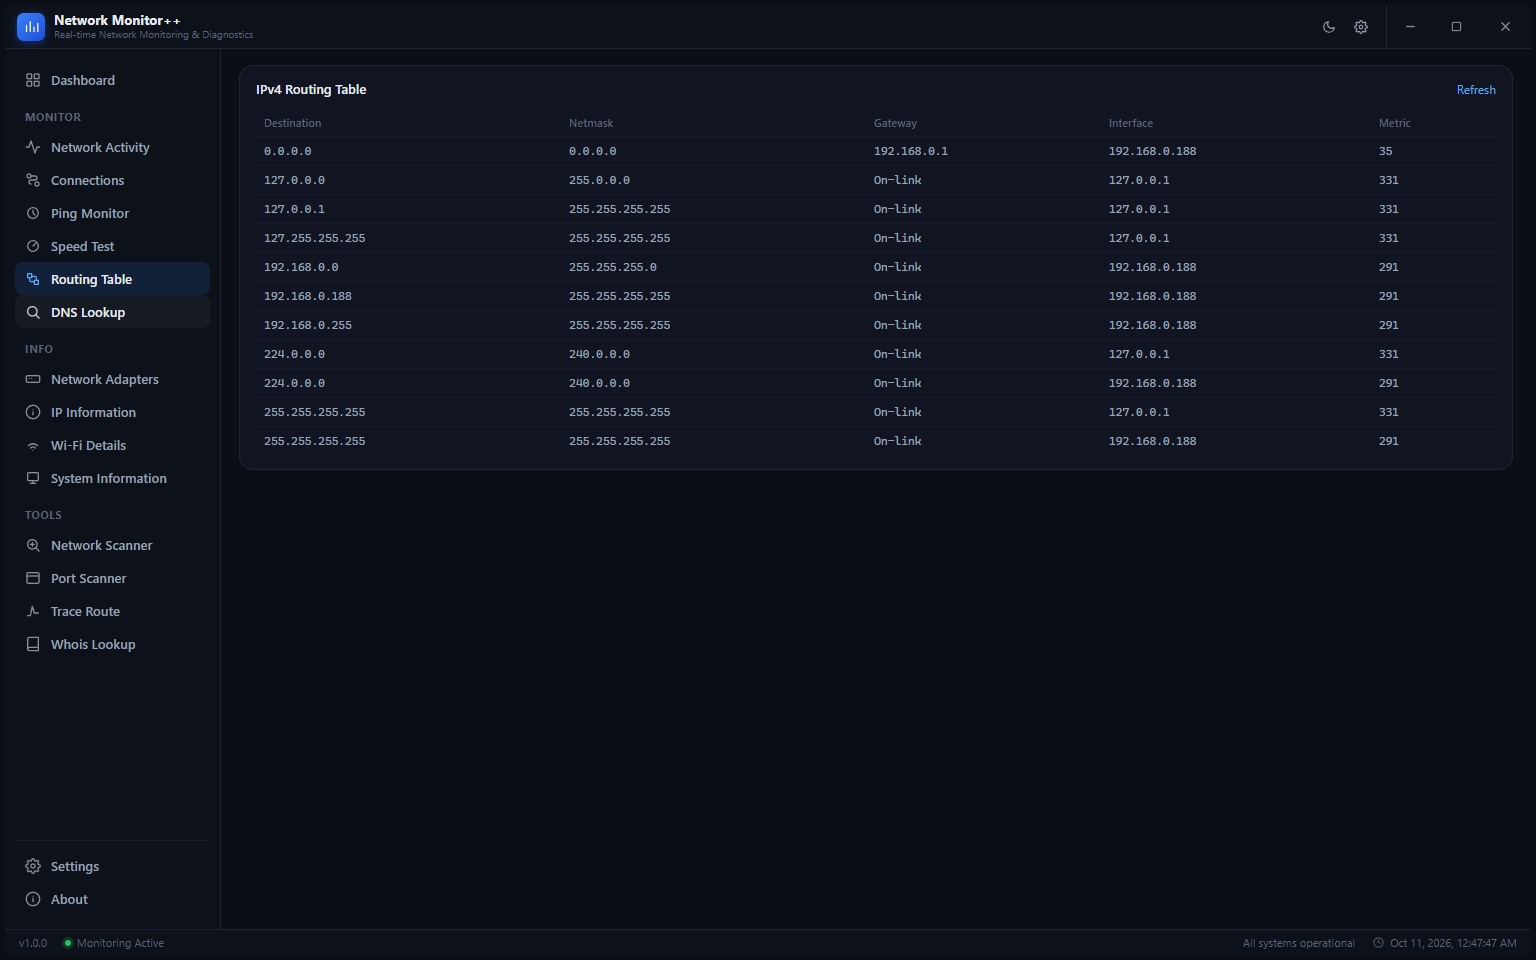Image resolution: width=1536 pixels, height=960 pixels.
Task: Click the Connections sidebar icon
Action: (33, 180)
